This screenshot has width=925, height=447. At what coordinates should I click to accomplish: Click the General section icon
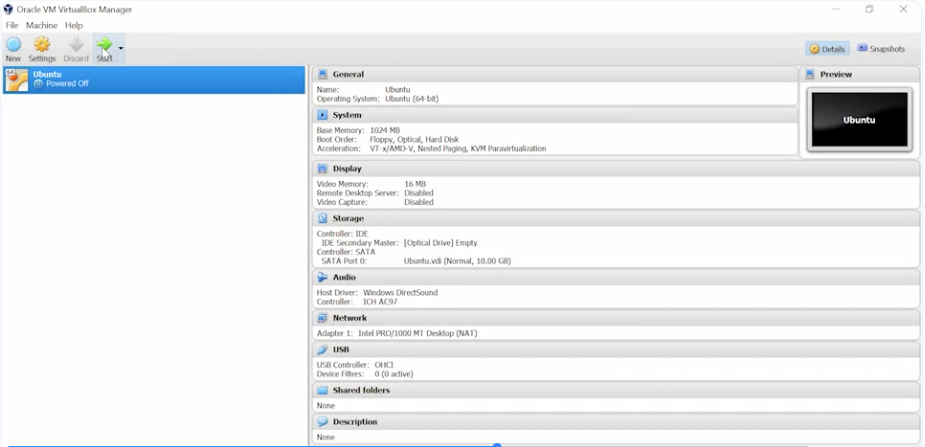(322, 74)
